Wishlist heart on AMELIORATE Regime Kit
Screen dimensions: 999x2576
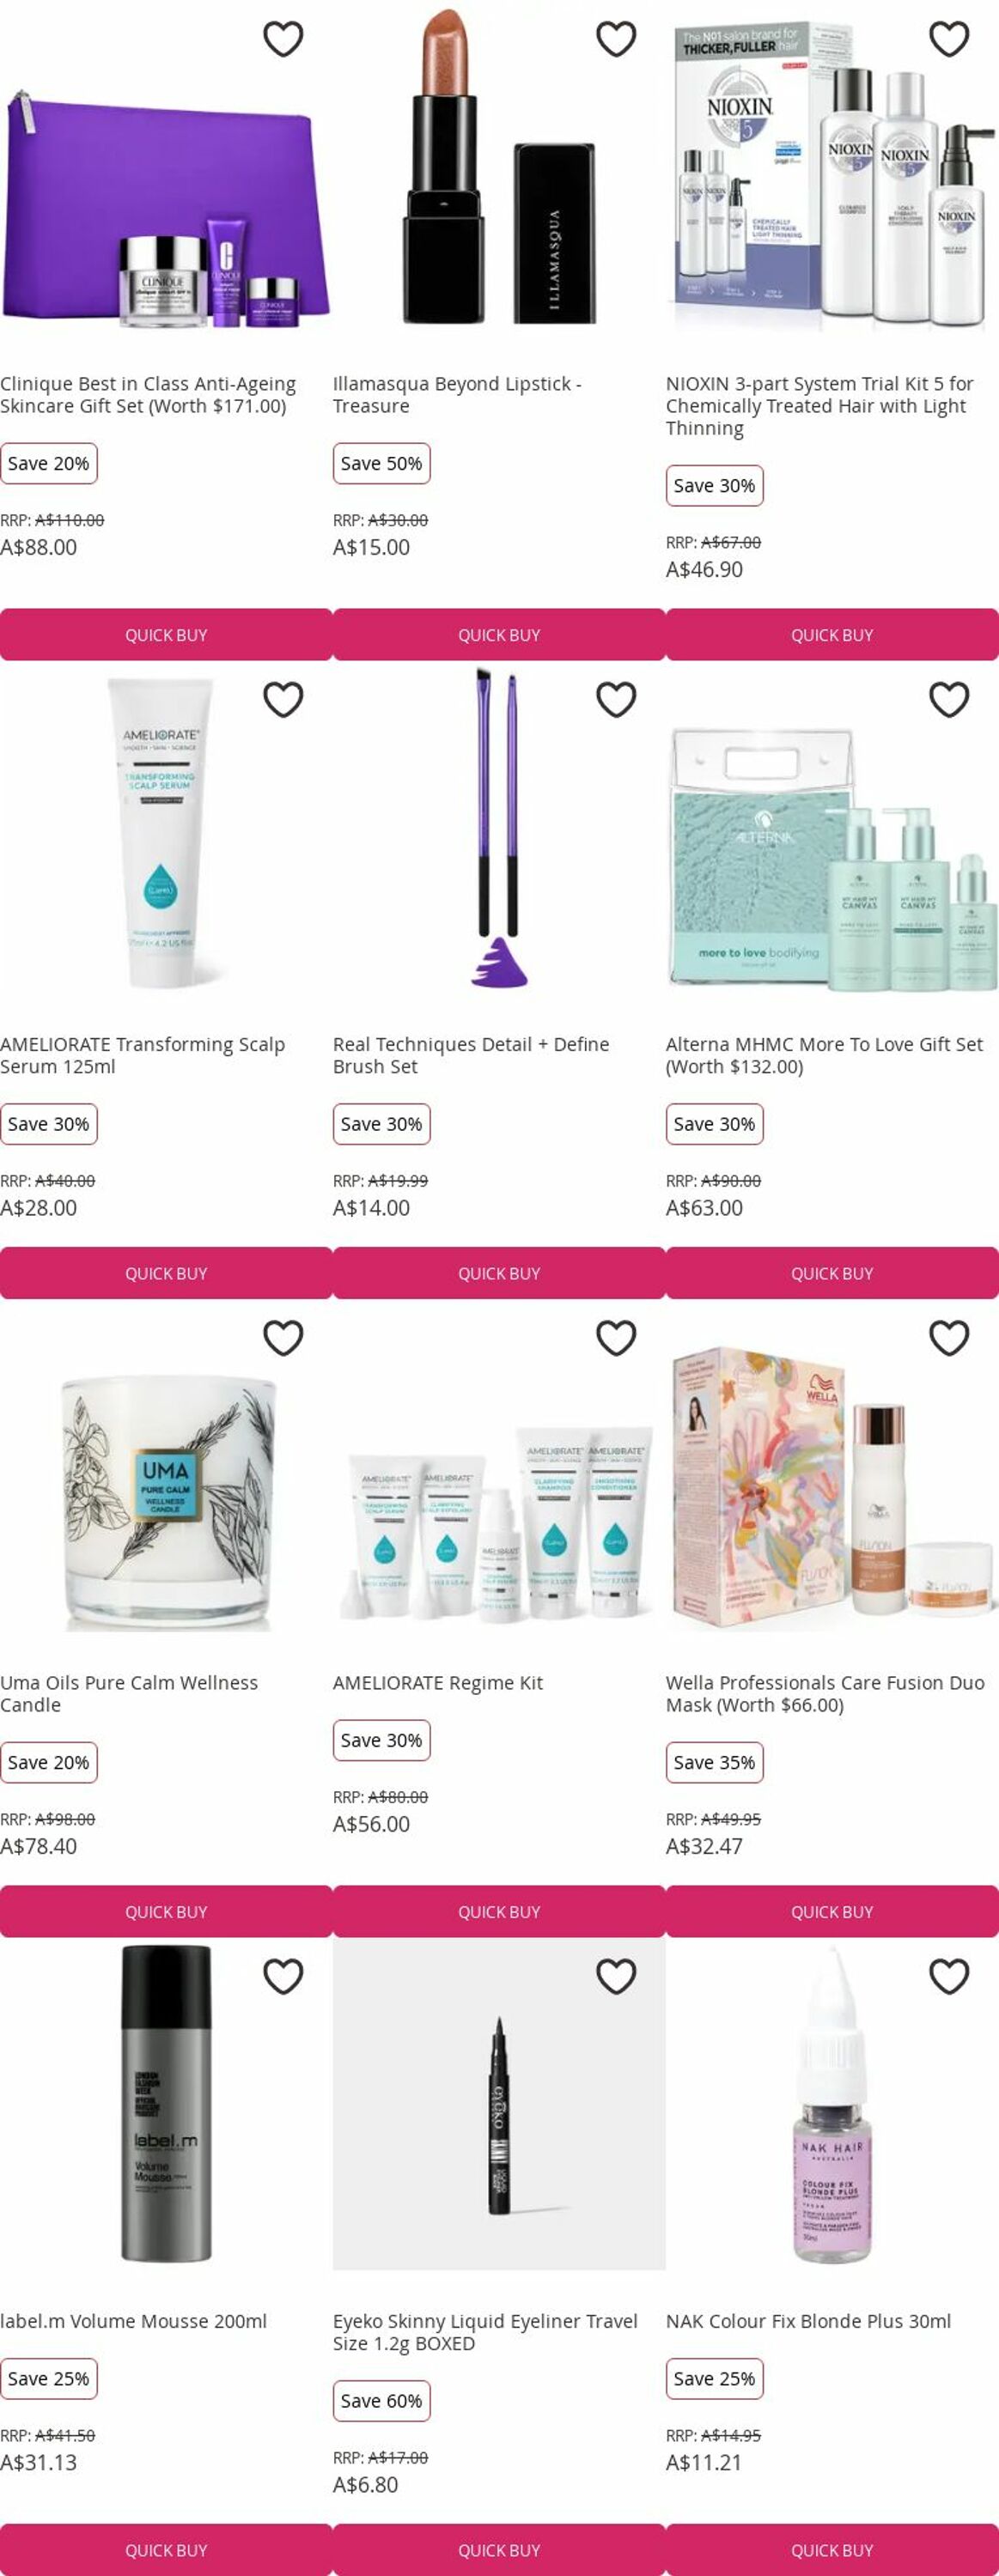coord(616,1338)
